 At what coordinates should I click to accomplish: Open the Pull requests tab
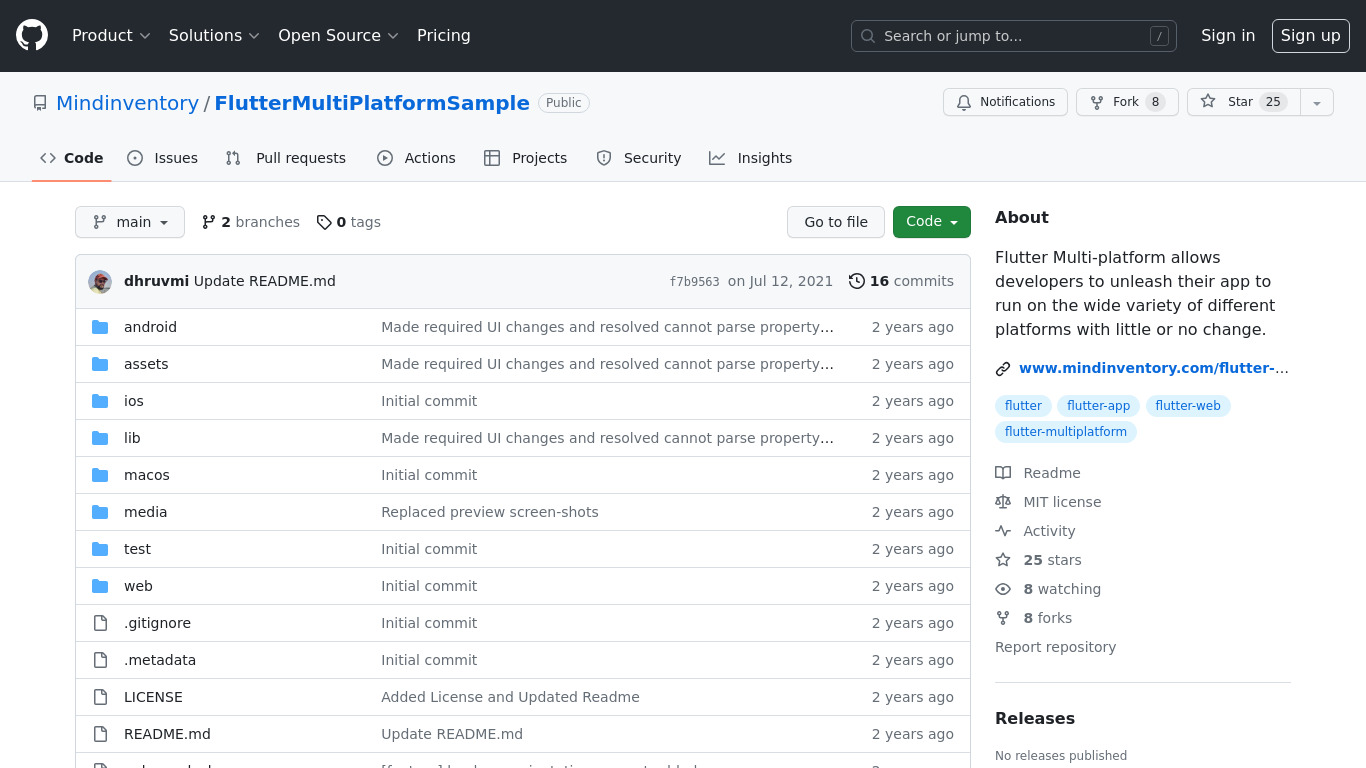click(286, 158)
